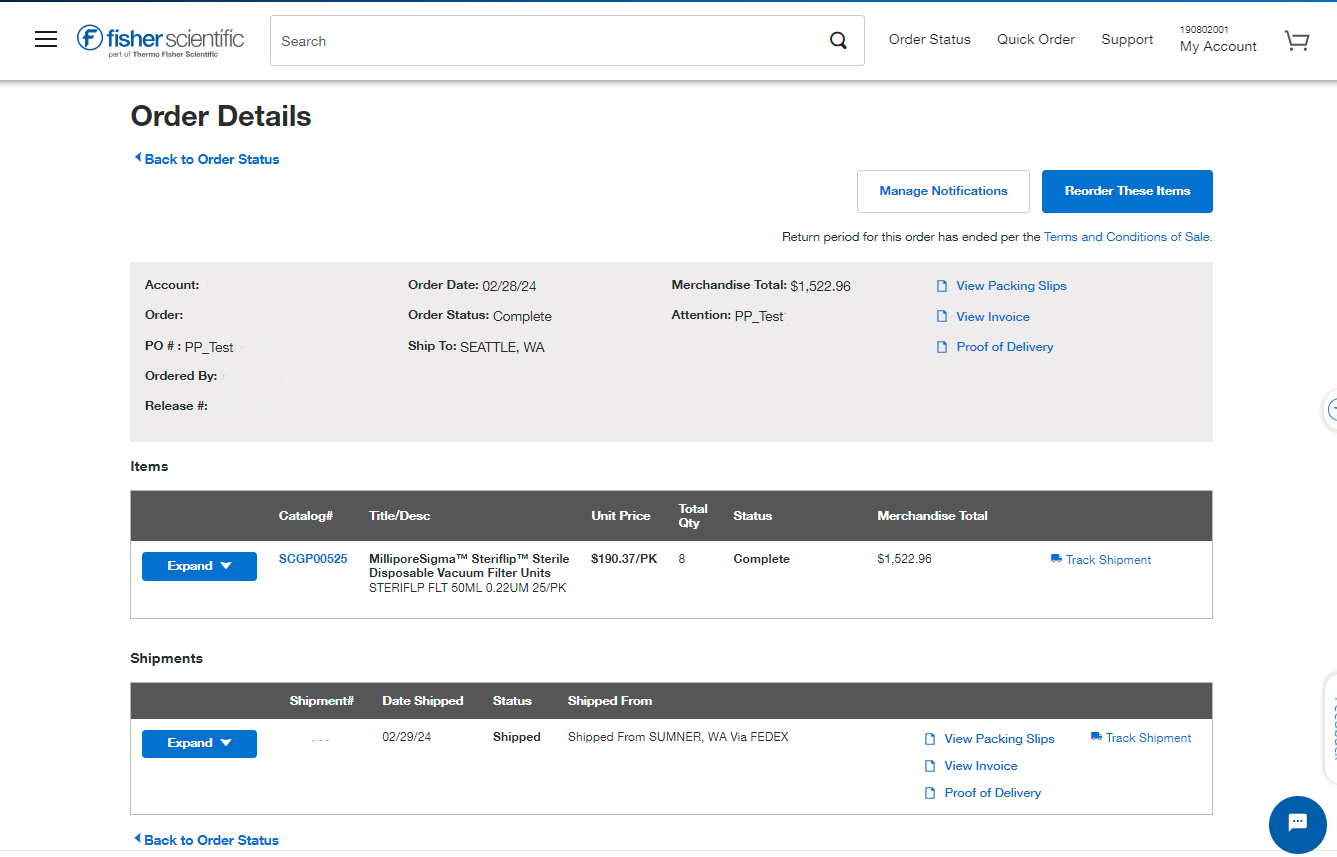Open the Terms and Conditions of Sale link
The width and height of the screenshot is (1337, 857).
(x=1126, y=237)
